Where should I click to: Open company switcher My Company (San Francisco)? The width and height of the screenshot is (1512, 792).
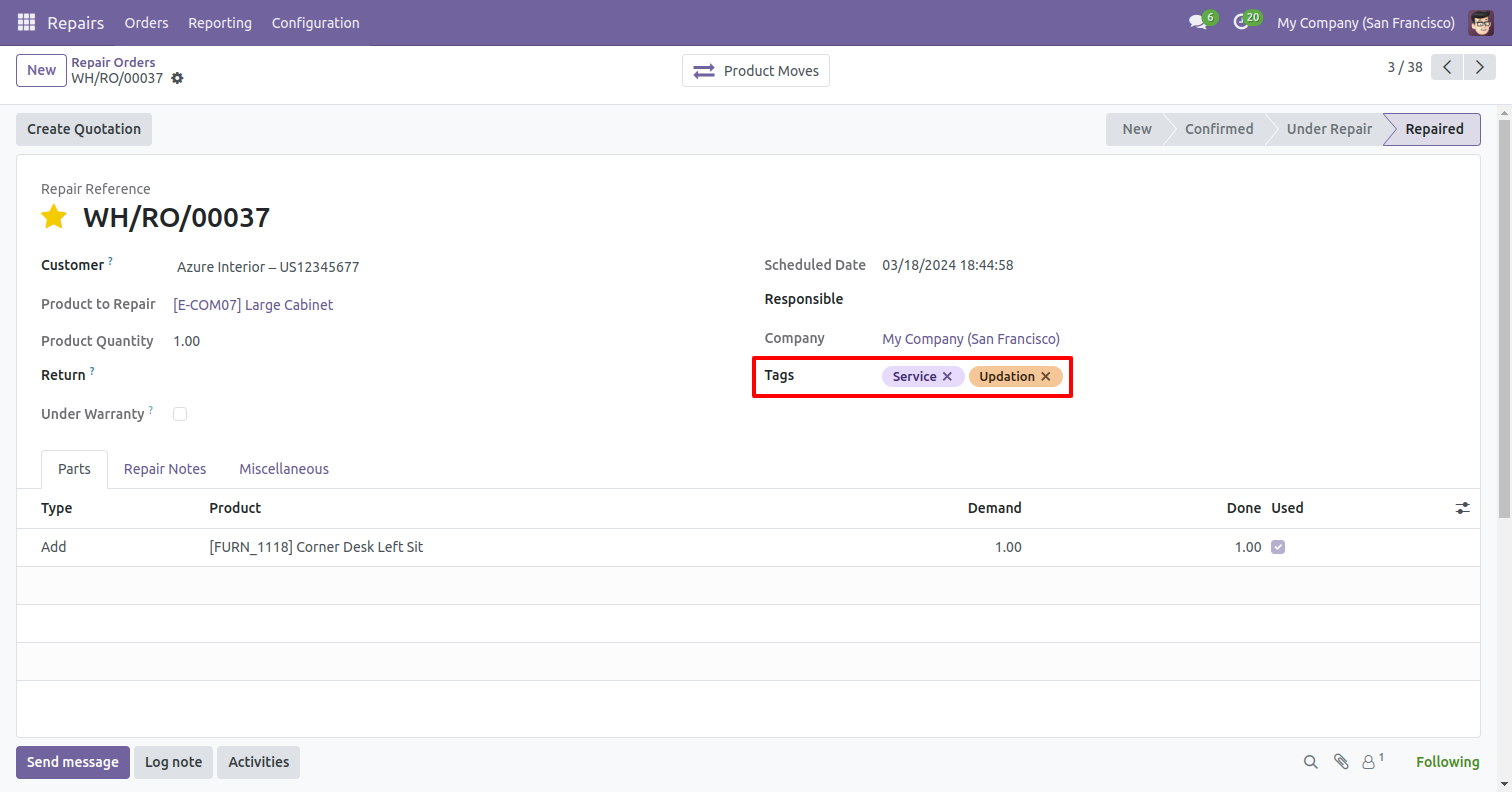pos(1365,22)
